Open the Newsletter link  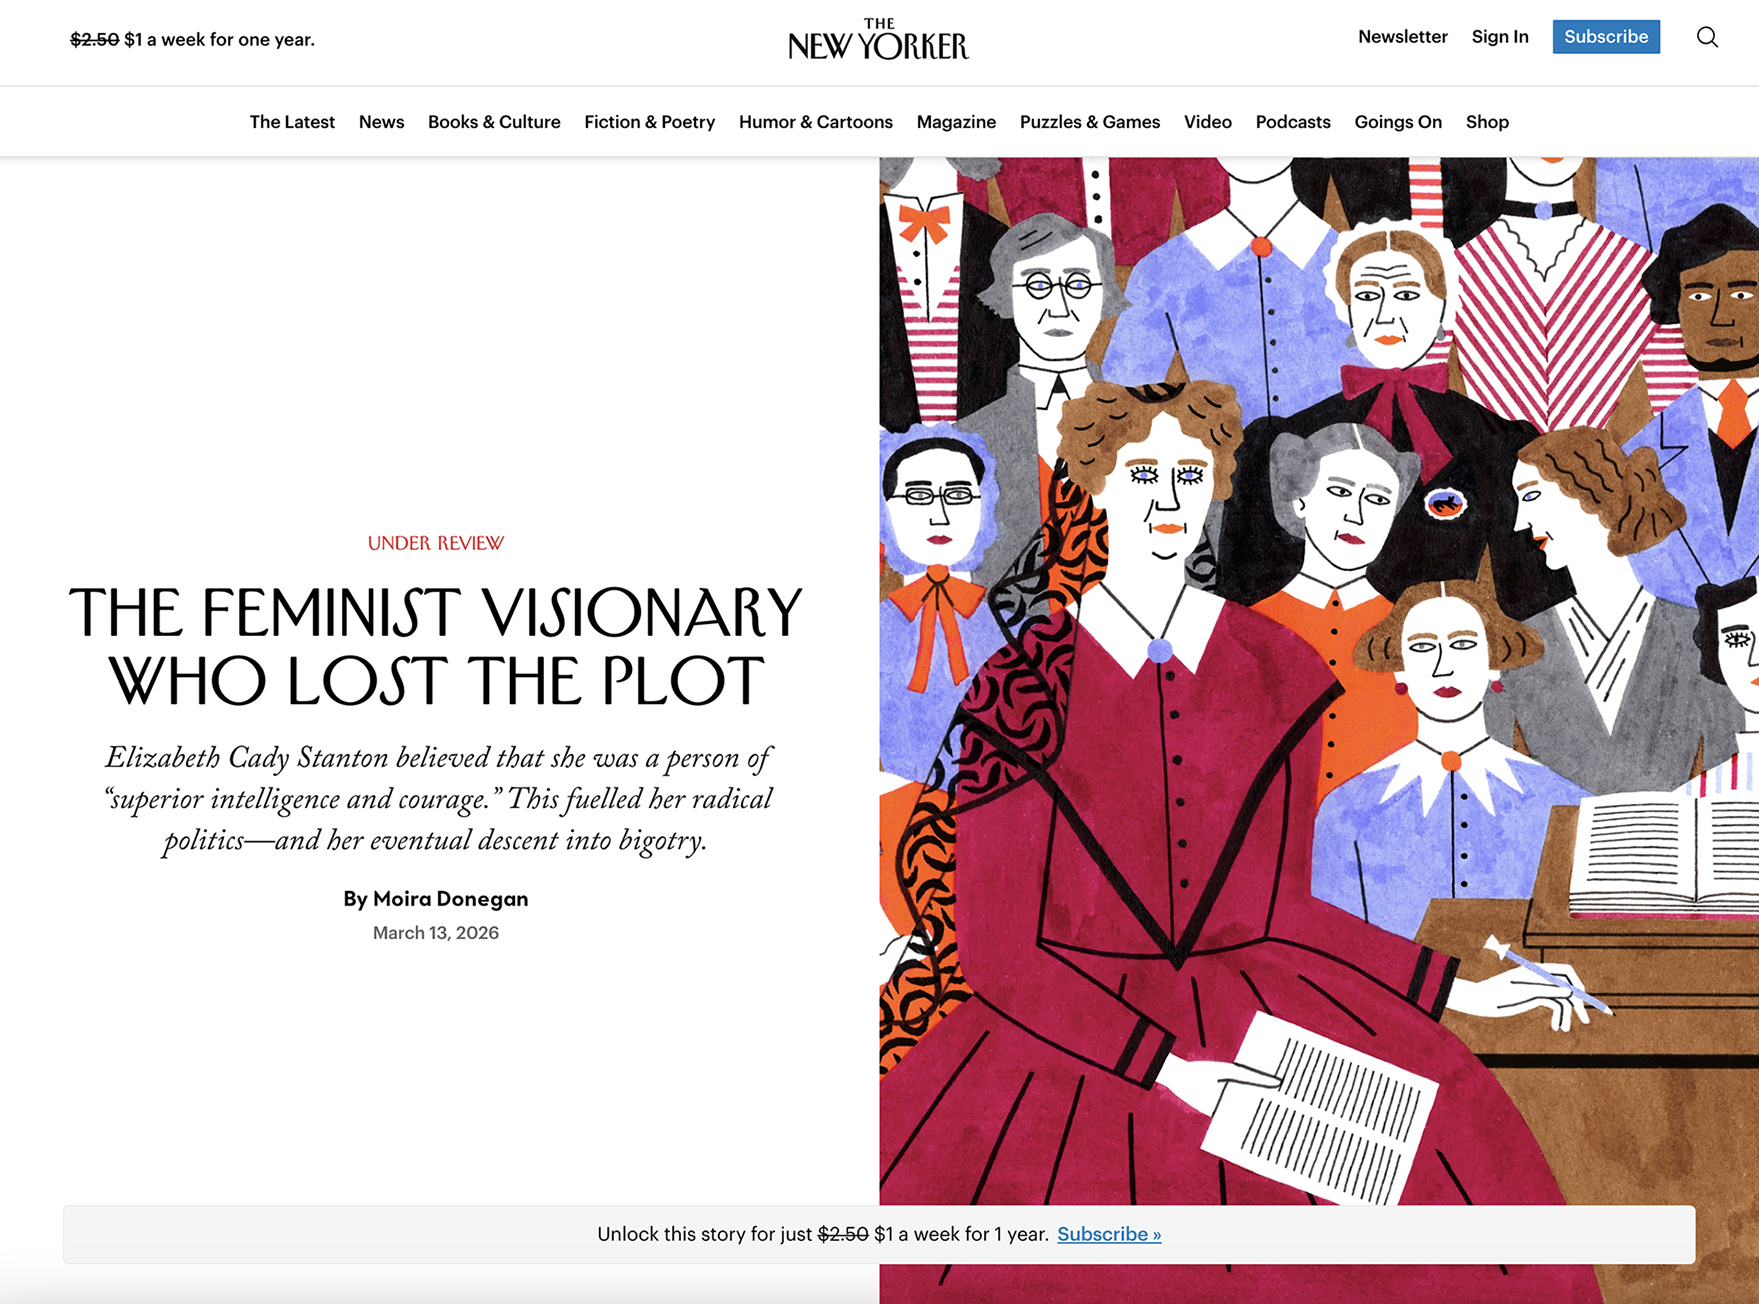pyautogui.click(x=1402, y=37)
